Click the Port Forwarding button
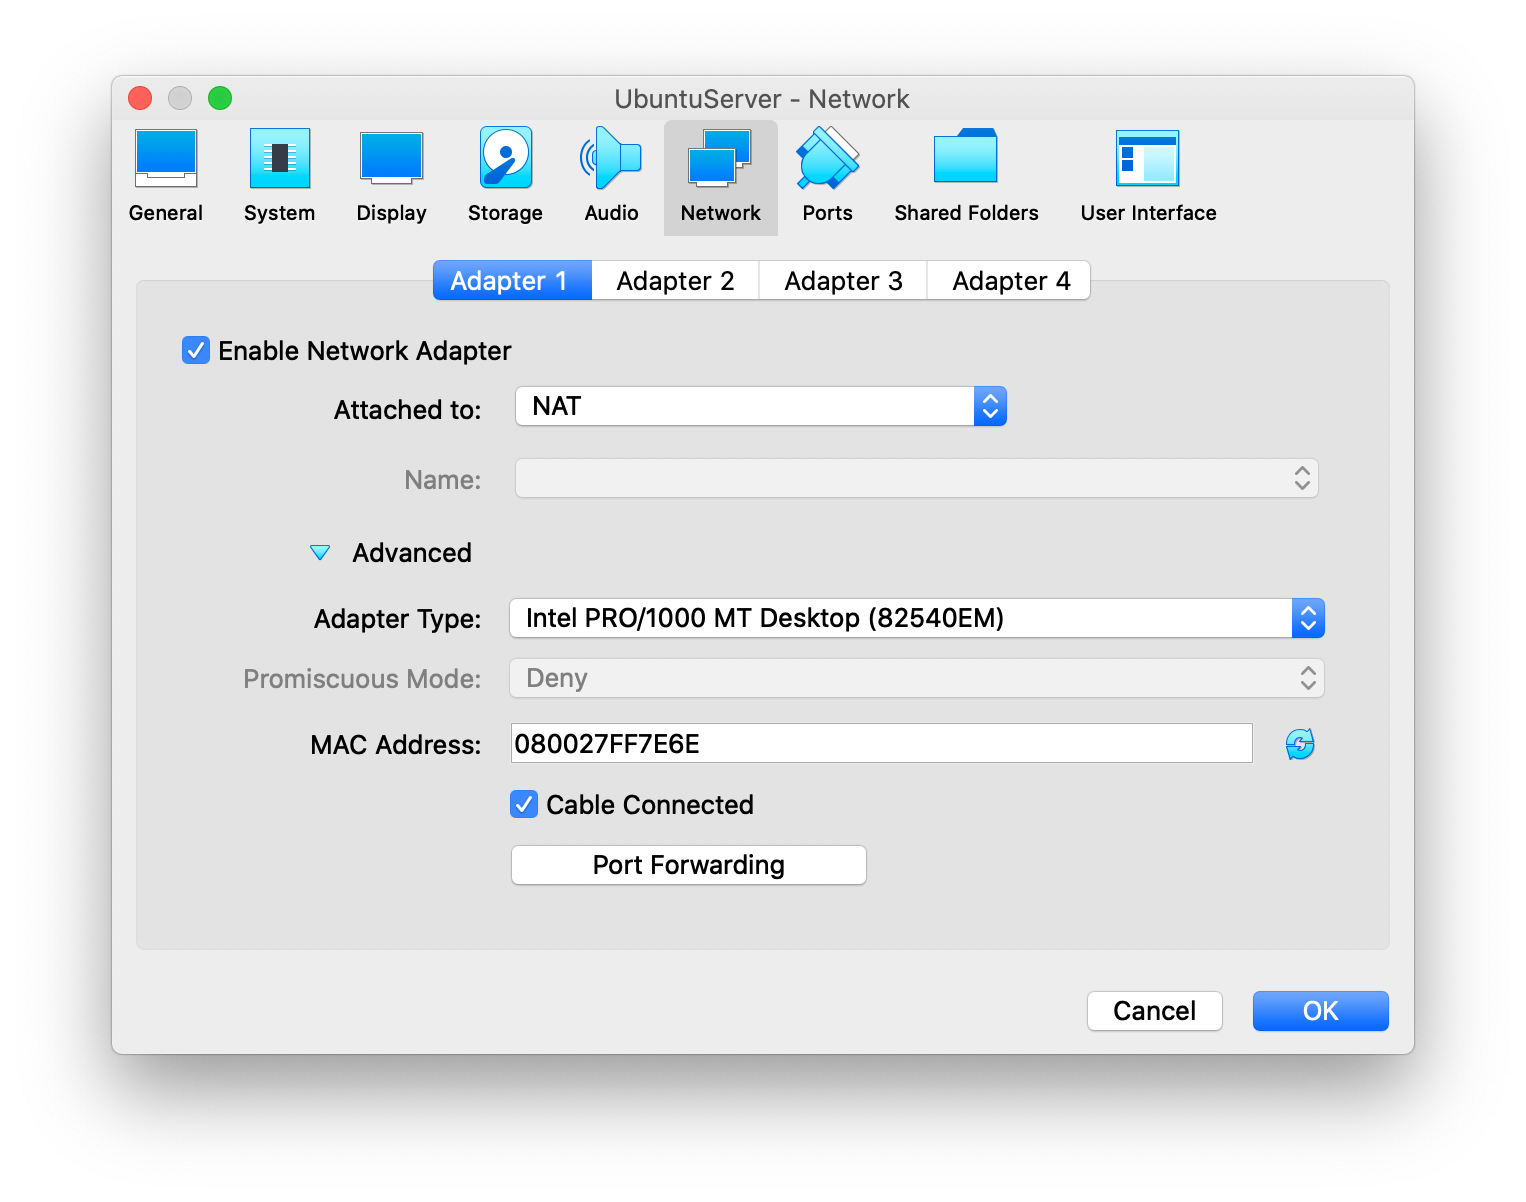 [689, 865]
